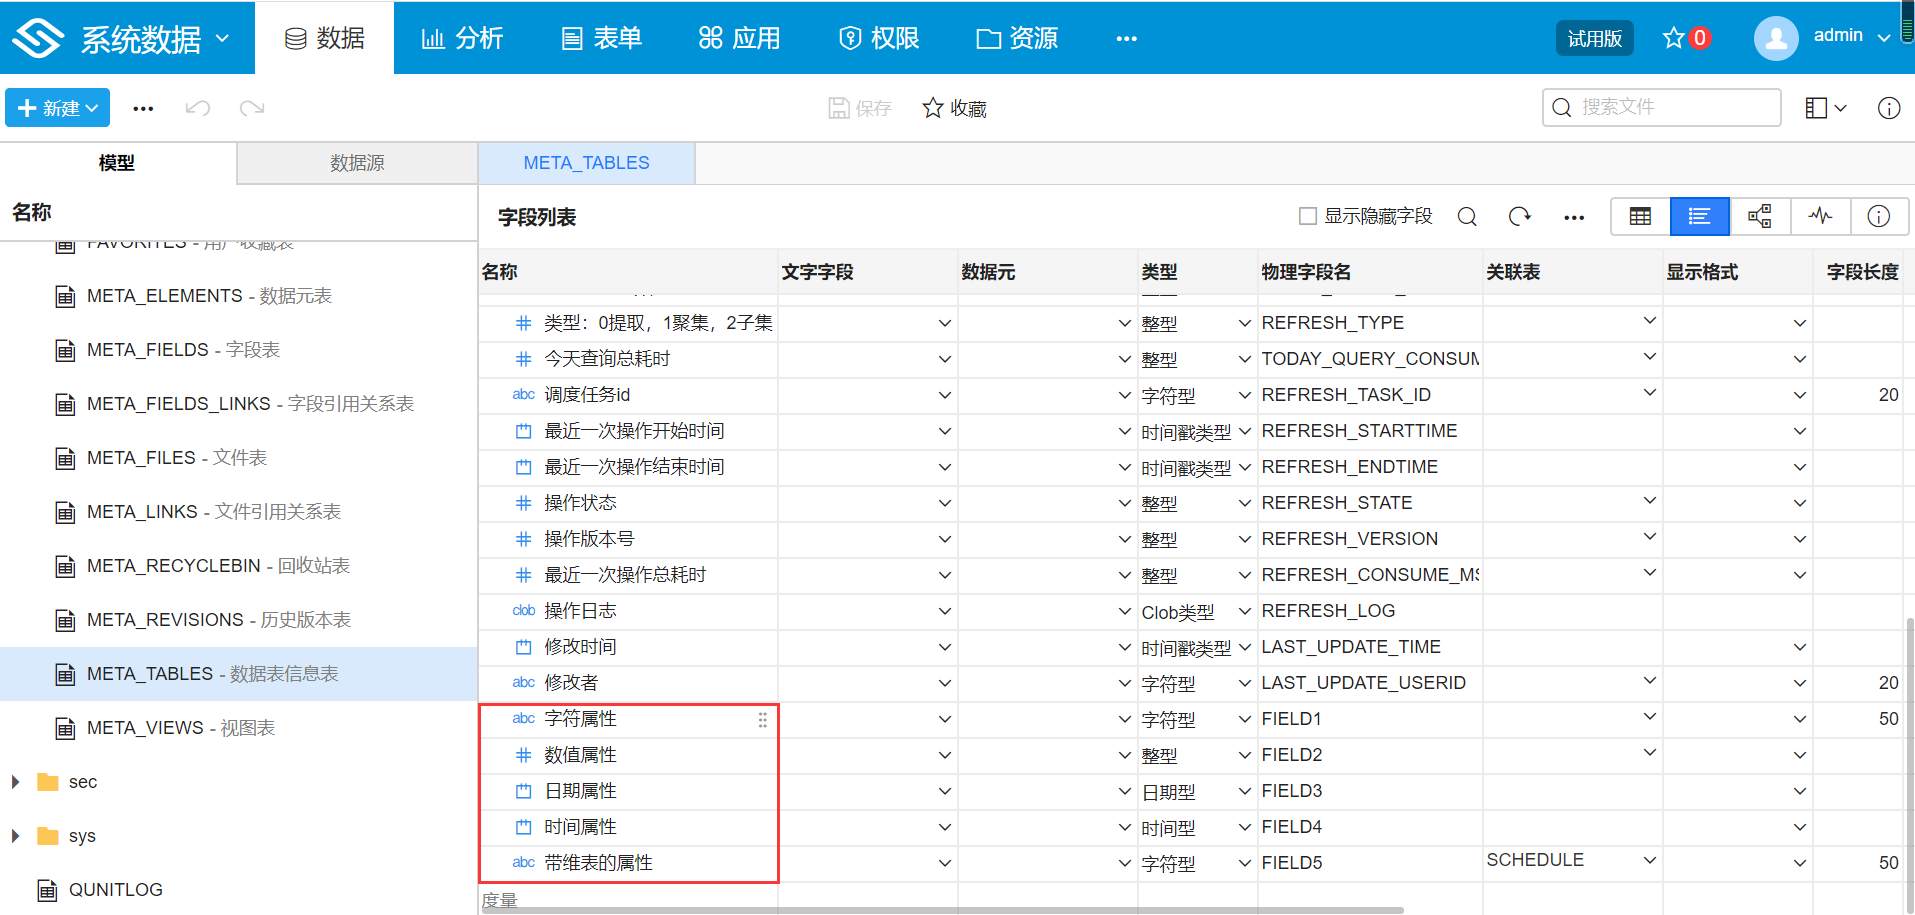Open the field list search magnifier icon
Screen dimensions: 1915x915
[x=1467, y=216]
